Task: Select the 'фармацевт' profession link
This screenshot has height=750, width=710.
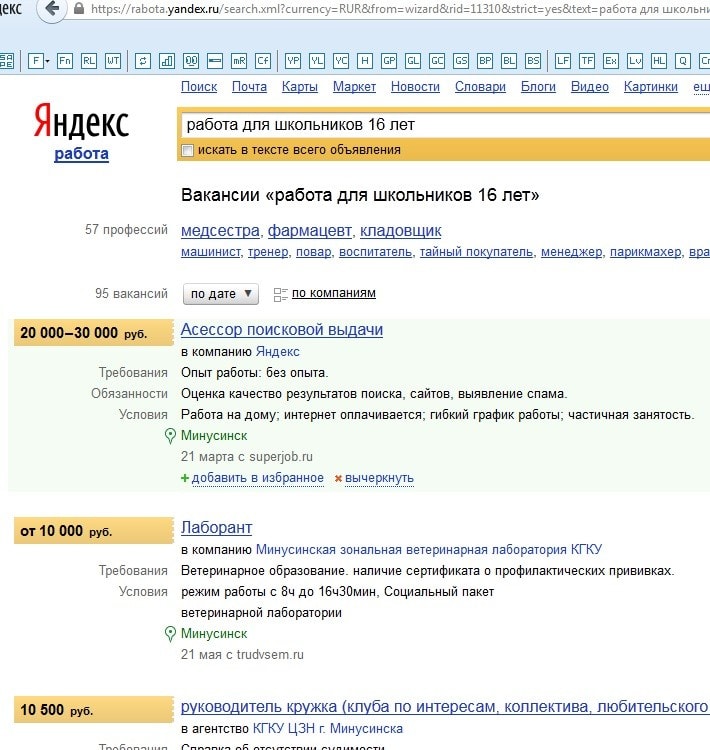Action: (310, 231)
